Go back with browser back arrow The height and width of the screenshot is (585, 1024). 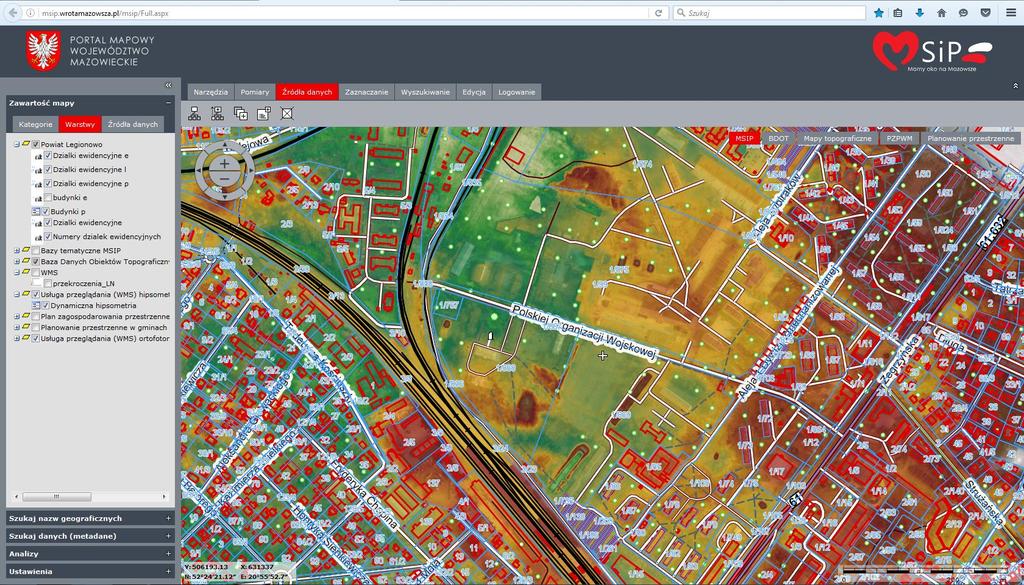12,12
